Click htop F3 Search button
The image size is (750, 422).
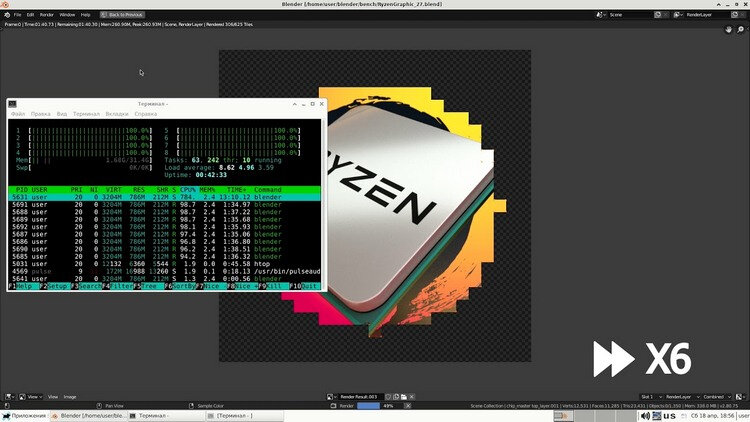pyautogui.click(x=87, y=286)
